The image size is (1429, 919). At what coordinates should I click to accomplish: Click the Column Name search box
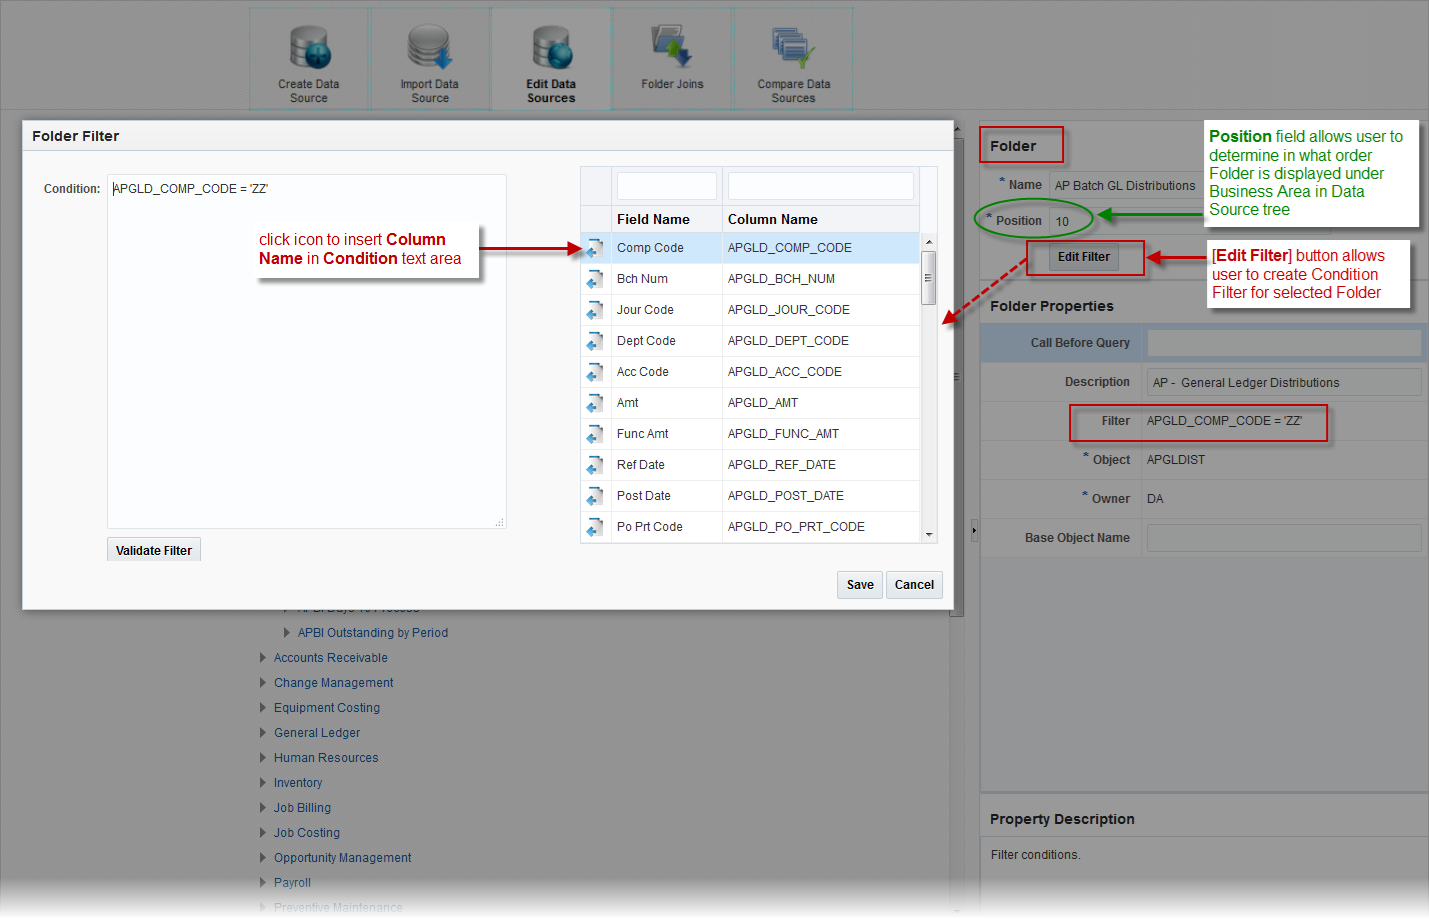[821, 186]
